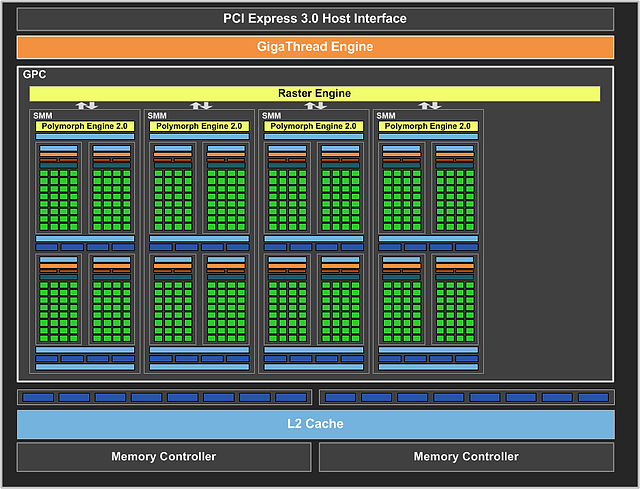
Task: Select the right Memory Controller block
Action: click(467, 457)
